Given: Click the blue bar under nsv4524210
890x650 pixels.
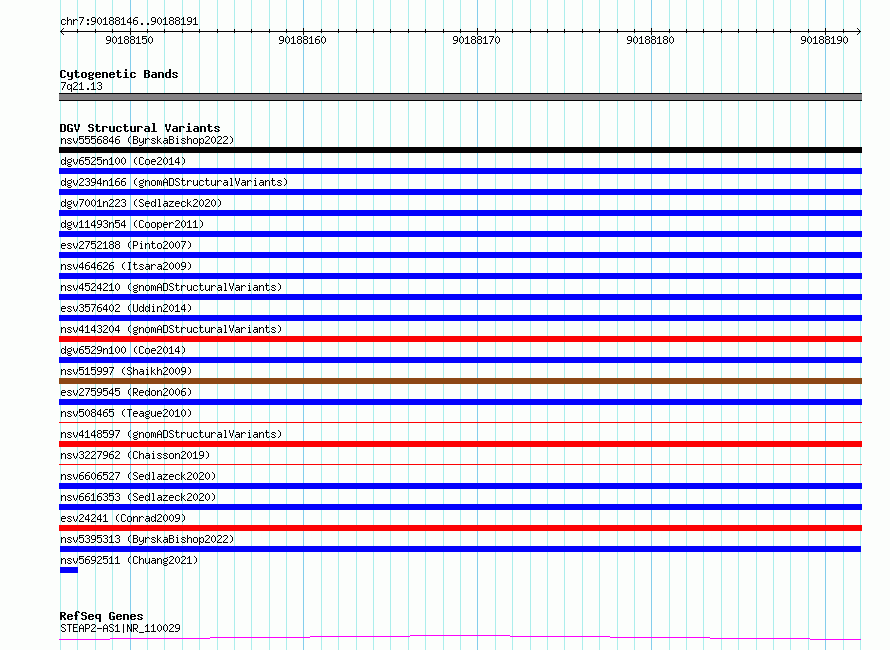Looking at the screenshot, I should (460, 297).
